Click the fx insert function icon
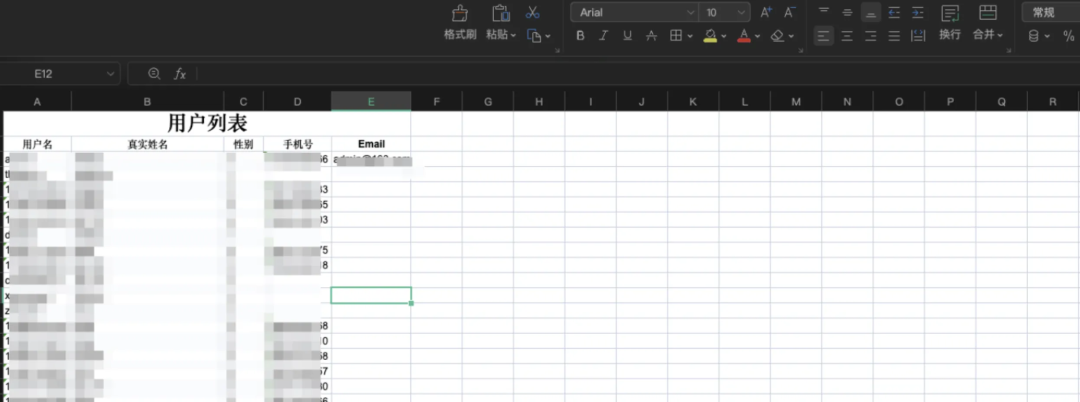The image size is (1080, 402). [x=180, y=74]
